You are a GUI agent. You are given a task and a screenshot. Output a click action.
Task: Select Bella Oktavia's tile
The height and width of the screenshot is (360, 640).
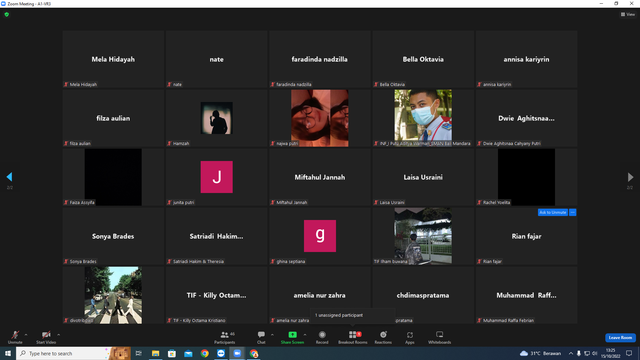click(x=423, y=59)
